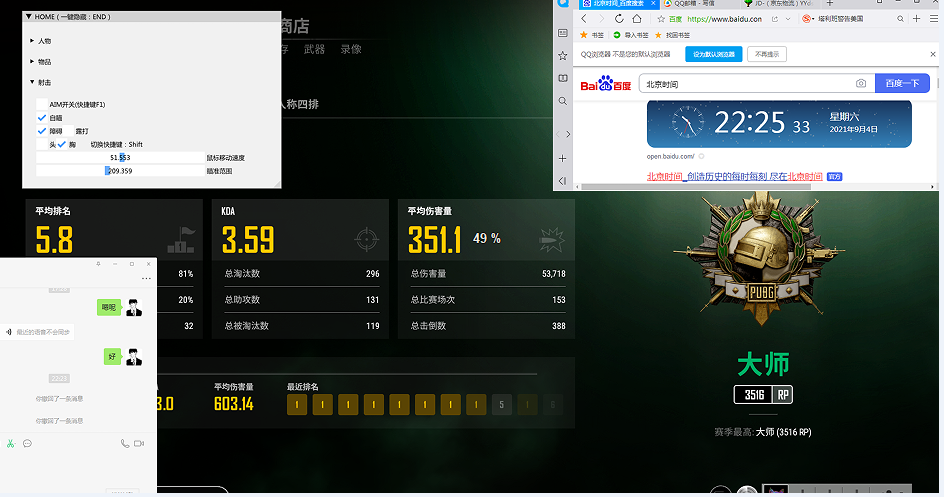The width and height of the screenshot is (944, 497).
Task: Expand the 人物 section
Action: [40, 41]
